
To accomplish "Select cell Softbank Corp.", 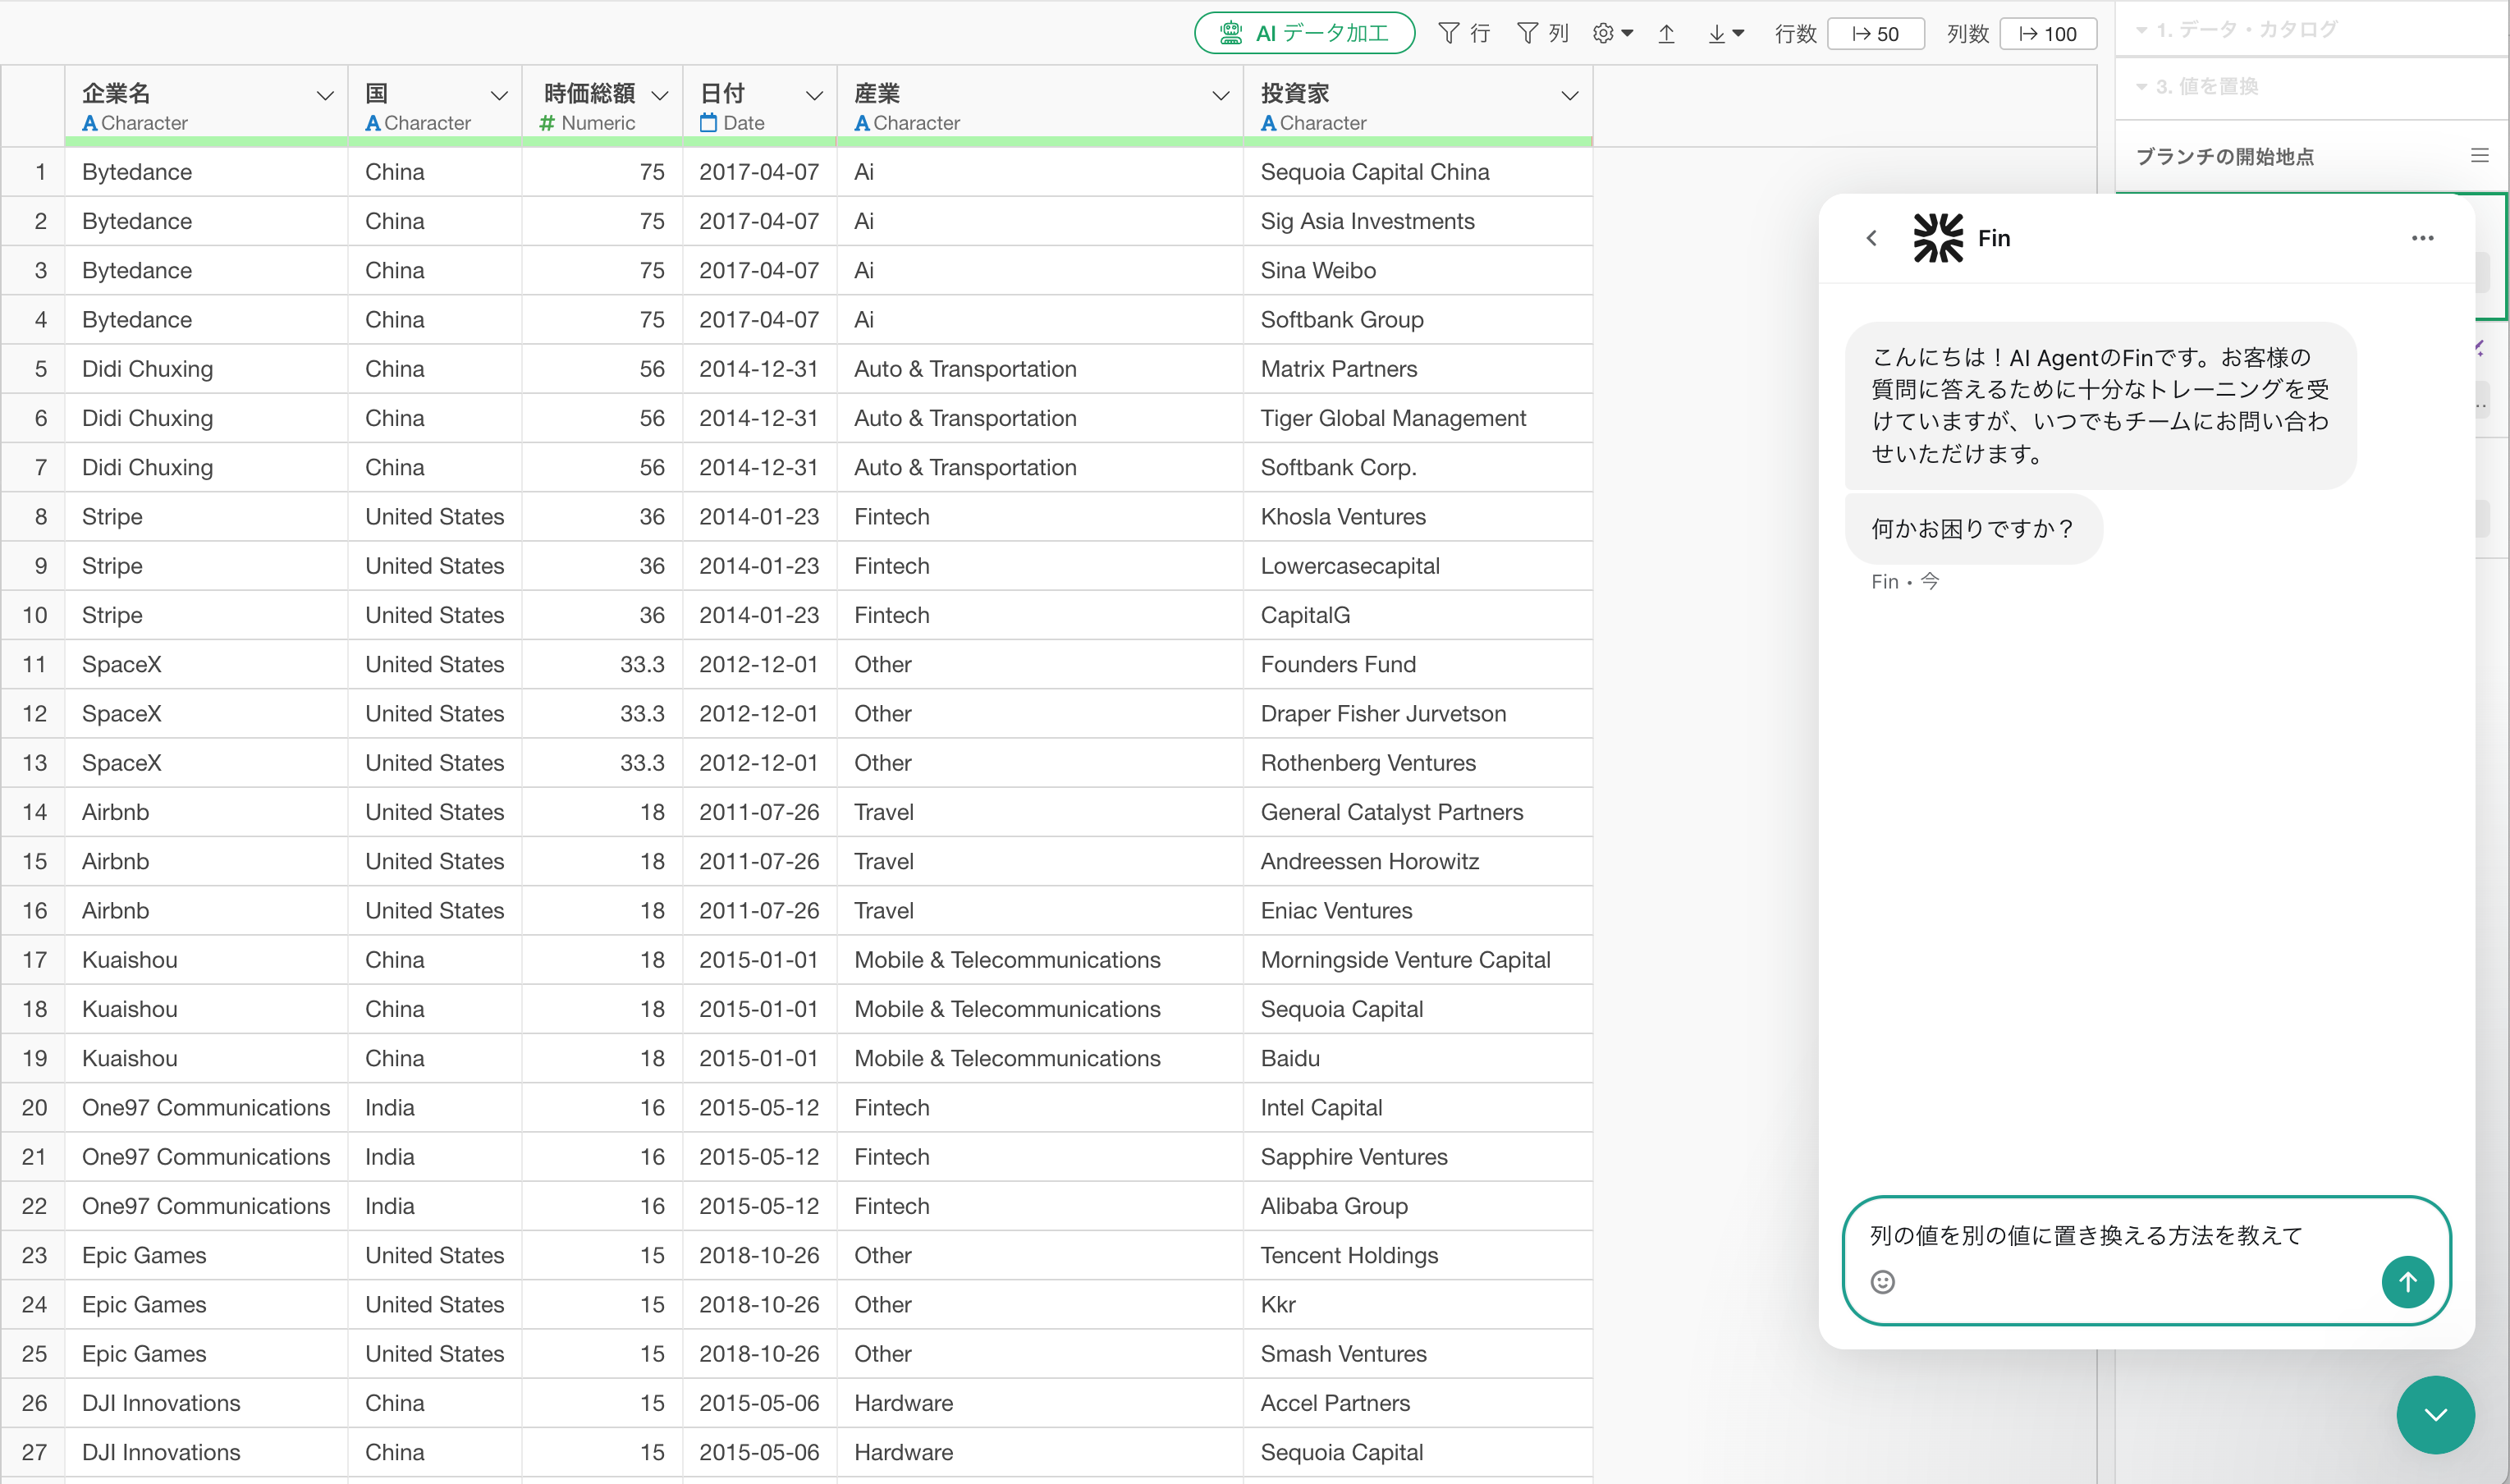I will tap(1417, 468).
